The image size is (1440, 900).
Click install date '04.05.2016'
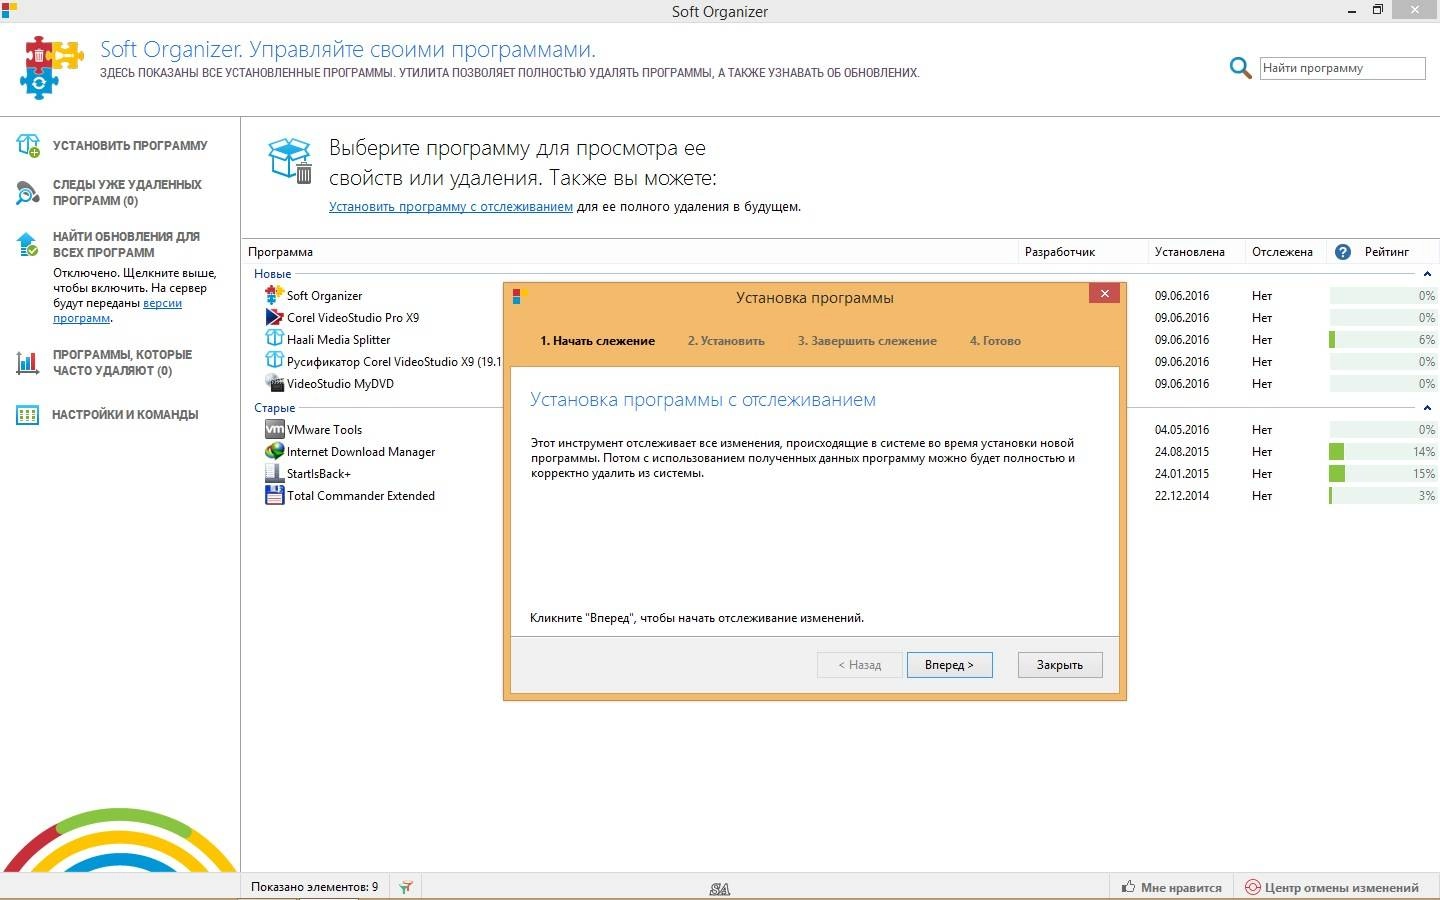[1182, 430]
